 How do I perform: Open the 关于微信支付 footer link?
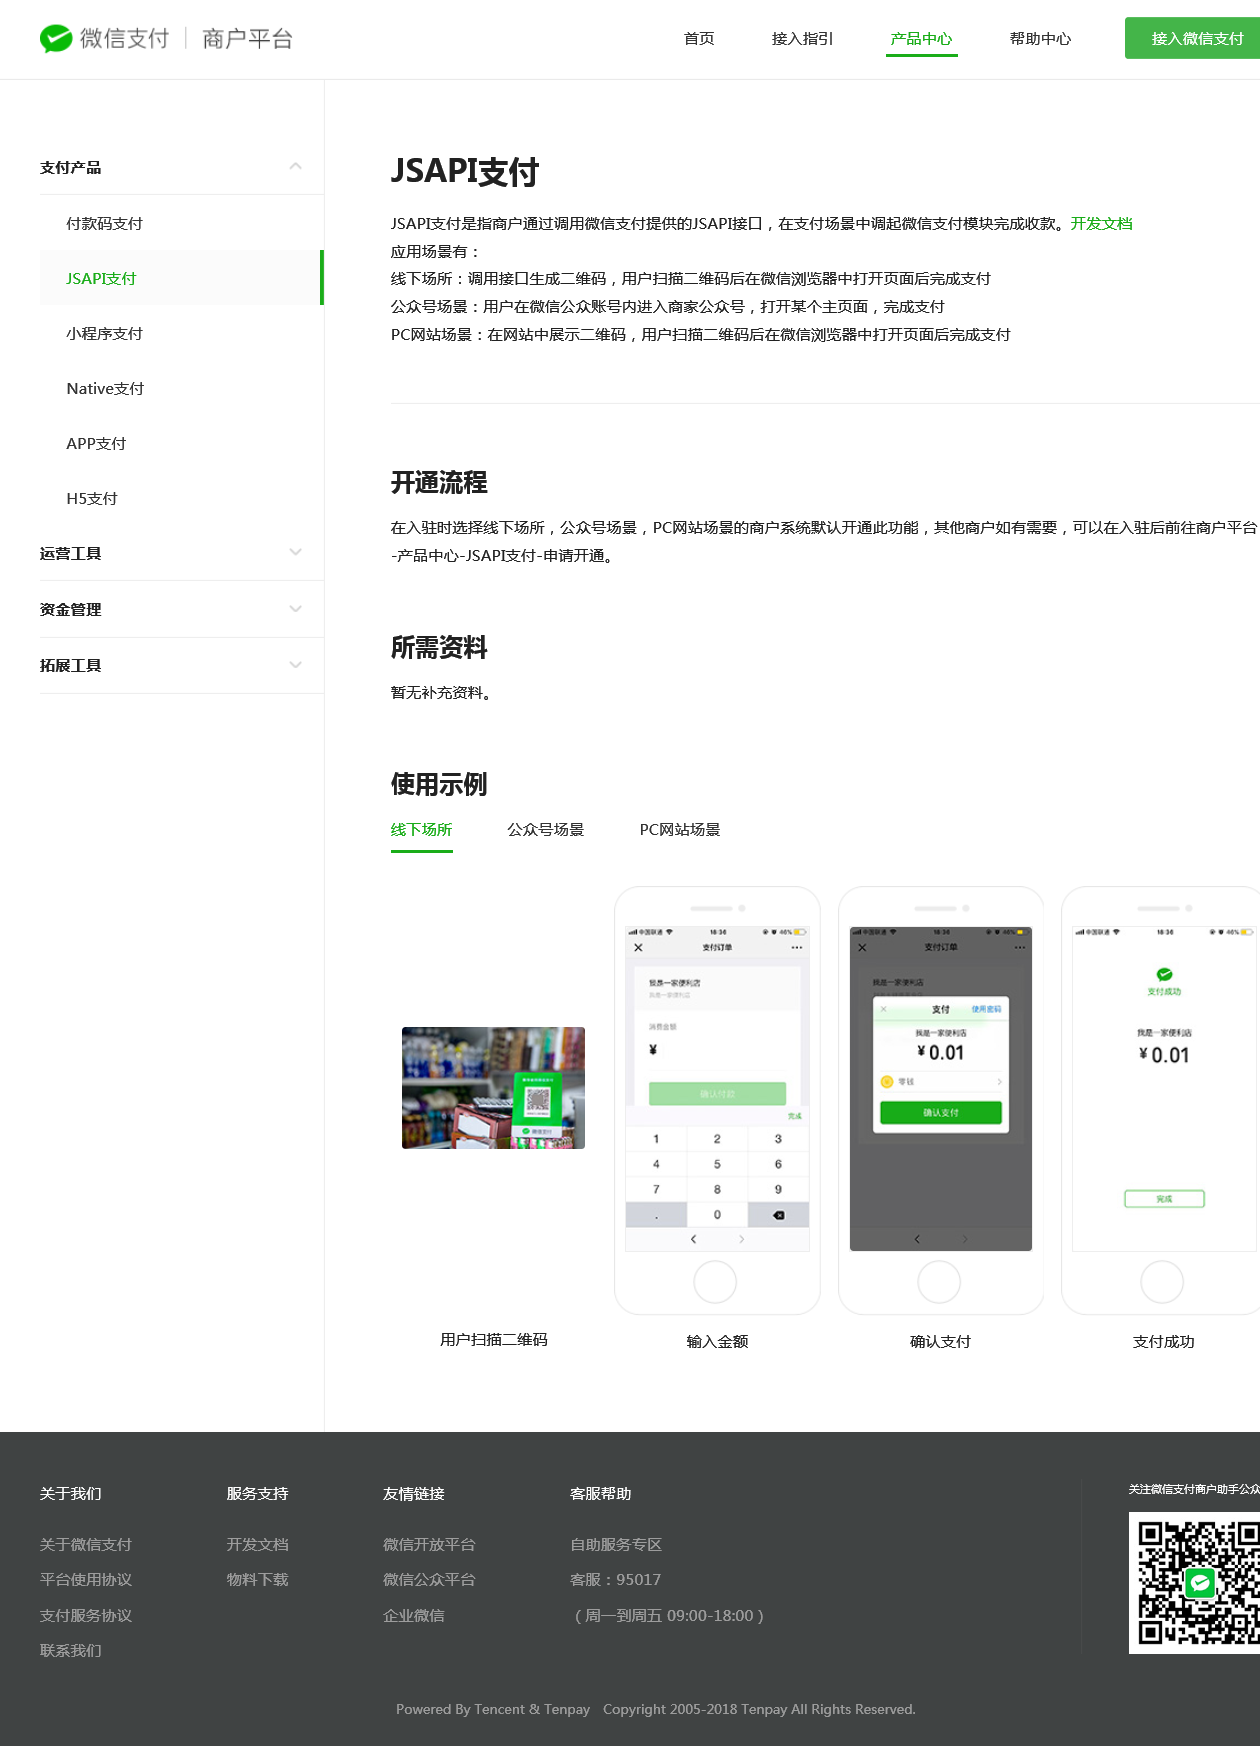coord(86,1544)
